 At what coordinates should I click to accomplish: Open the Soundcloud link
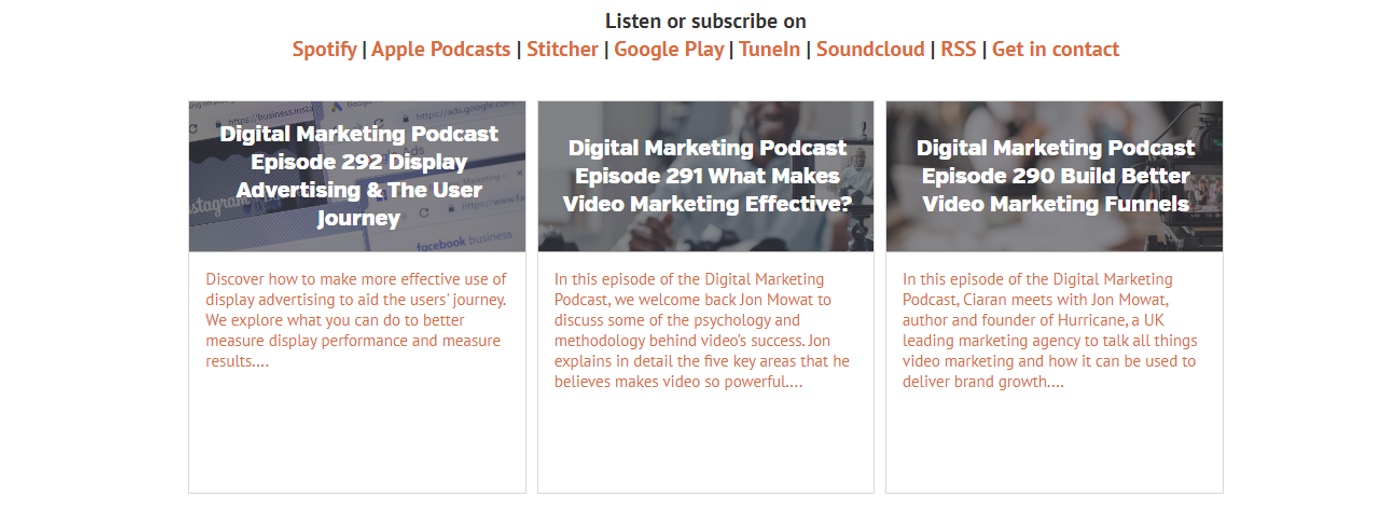[x=870, y=49]
